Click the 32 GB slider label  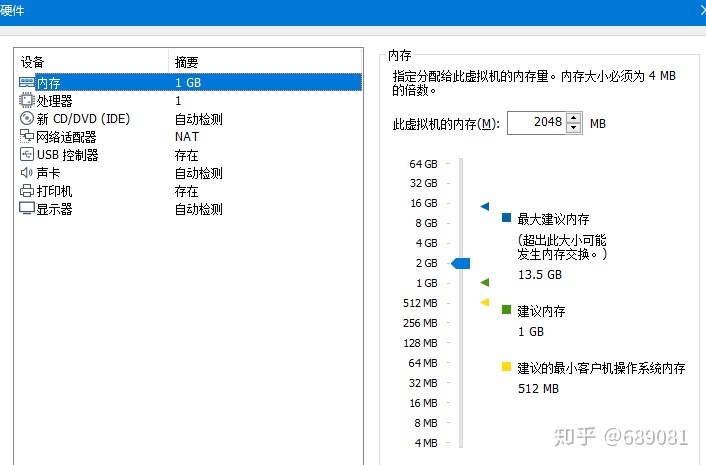pyautogui.click(x=423, y=183)
